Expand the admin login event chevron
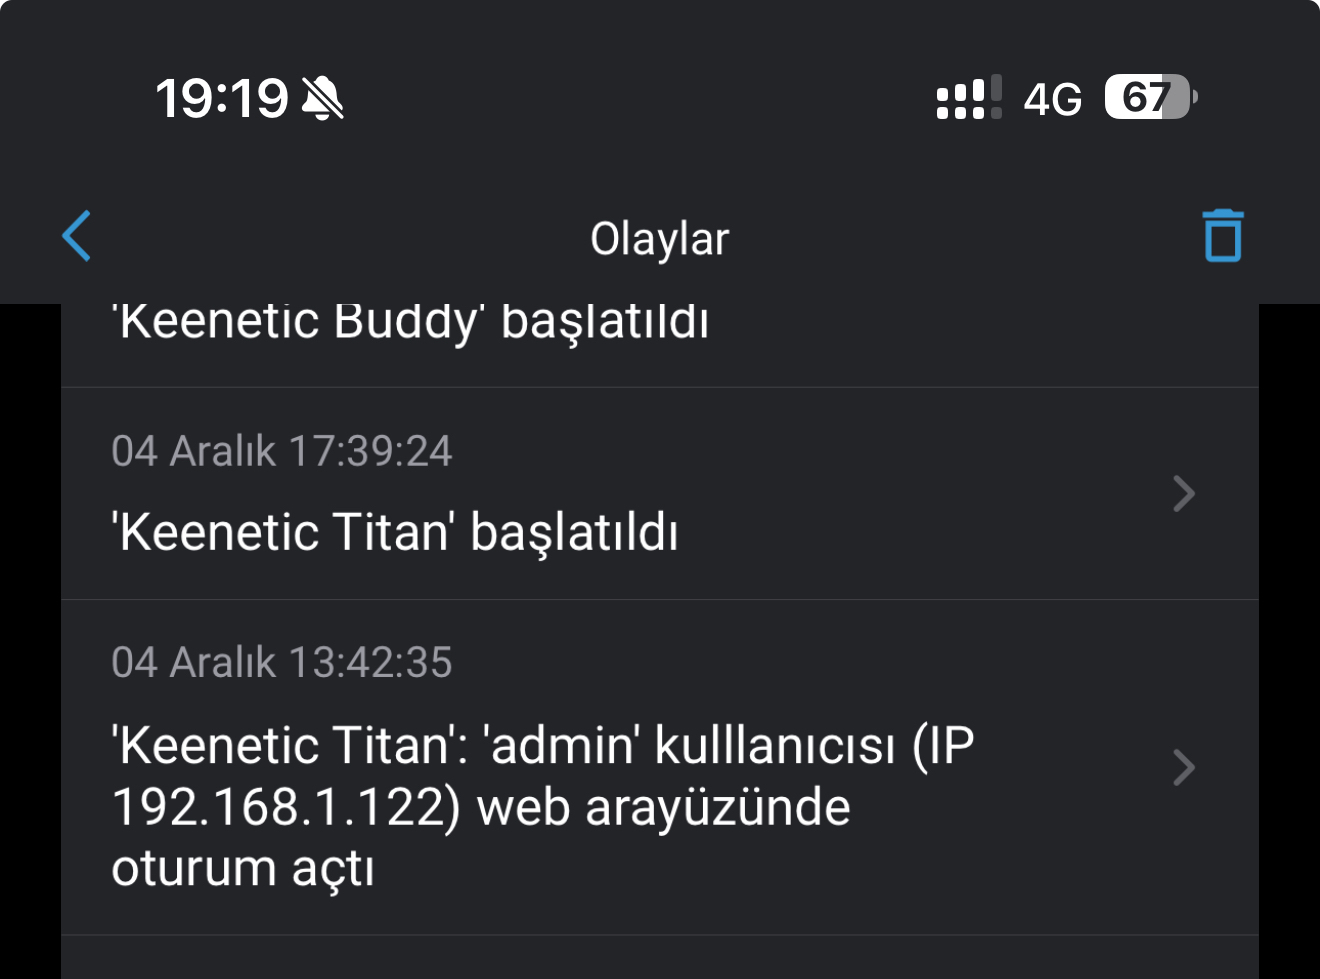Image resolution: width=1320 pixels, height=979 pixels. (x=1184, y=768)
